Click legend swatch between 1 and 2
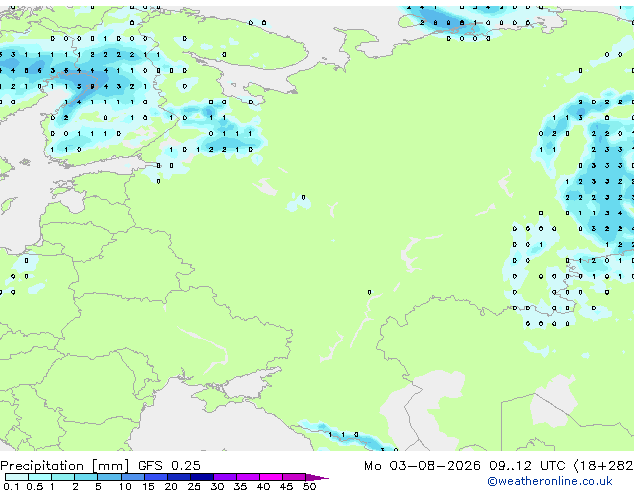This screenshot has height=490, width=634. click(63, 477)
